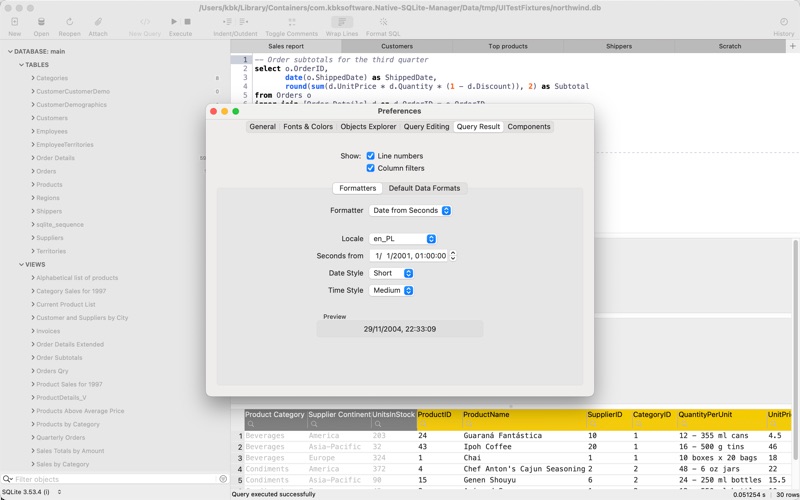This screenshot has width=800, height=500.
Task: Click the Format SQL toolbar icon
Action: tap(383, 22)
